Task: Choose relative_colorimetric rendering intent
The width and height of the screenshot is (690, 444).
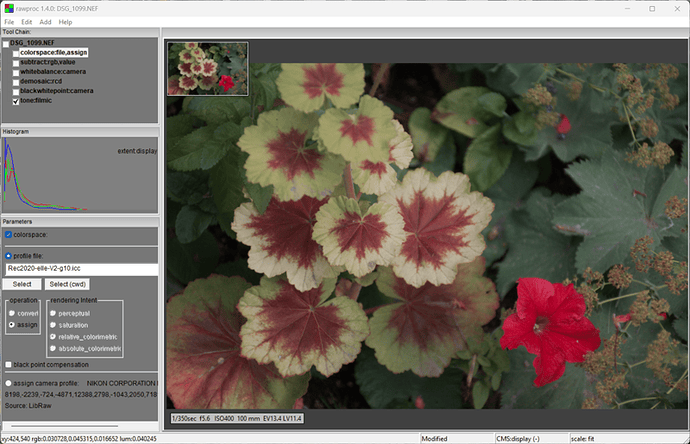Action: point(53,337)
